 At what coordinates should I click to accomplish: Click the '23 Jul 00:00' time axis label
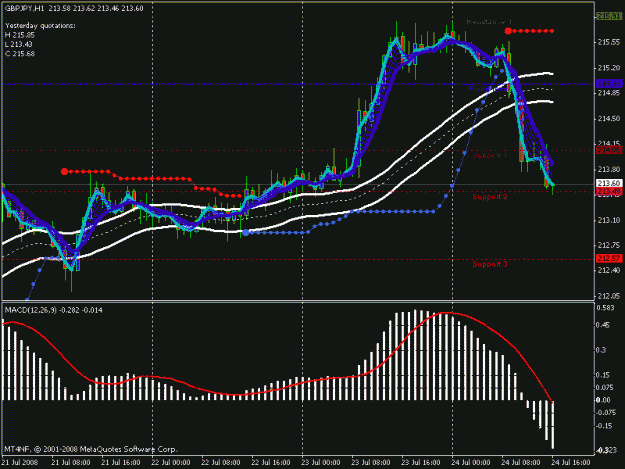(321, 462)
